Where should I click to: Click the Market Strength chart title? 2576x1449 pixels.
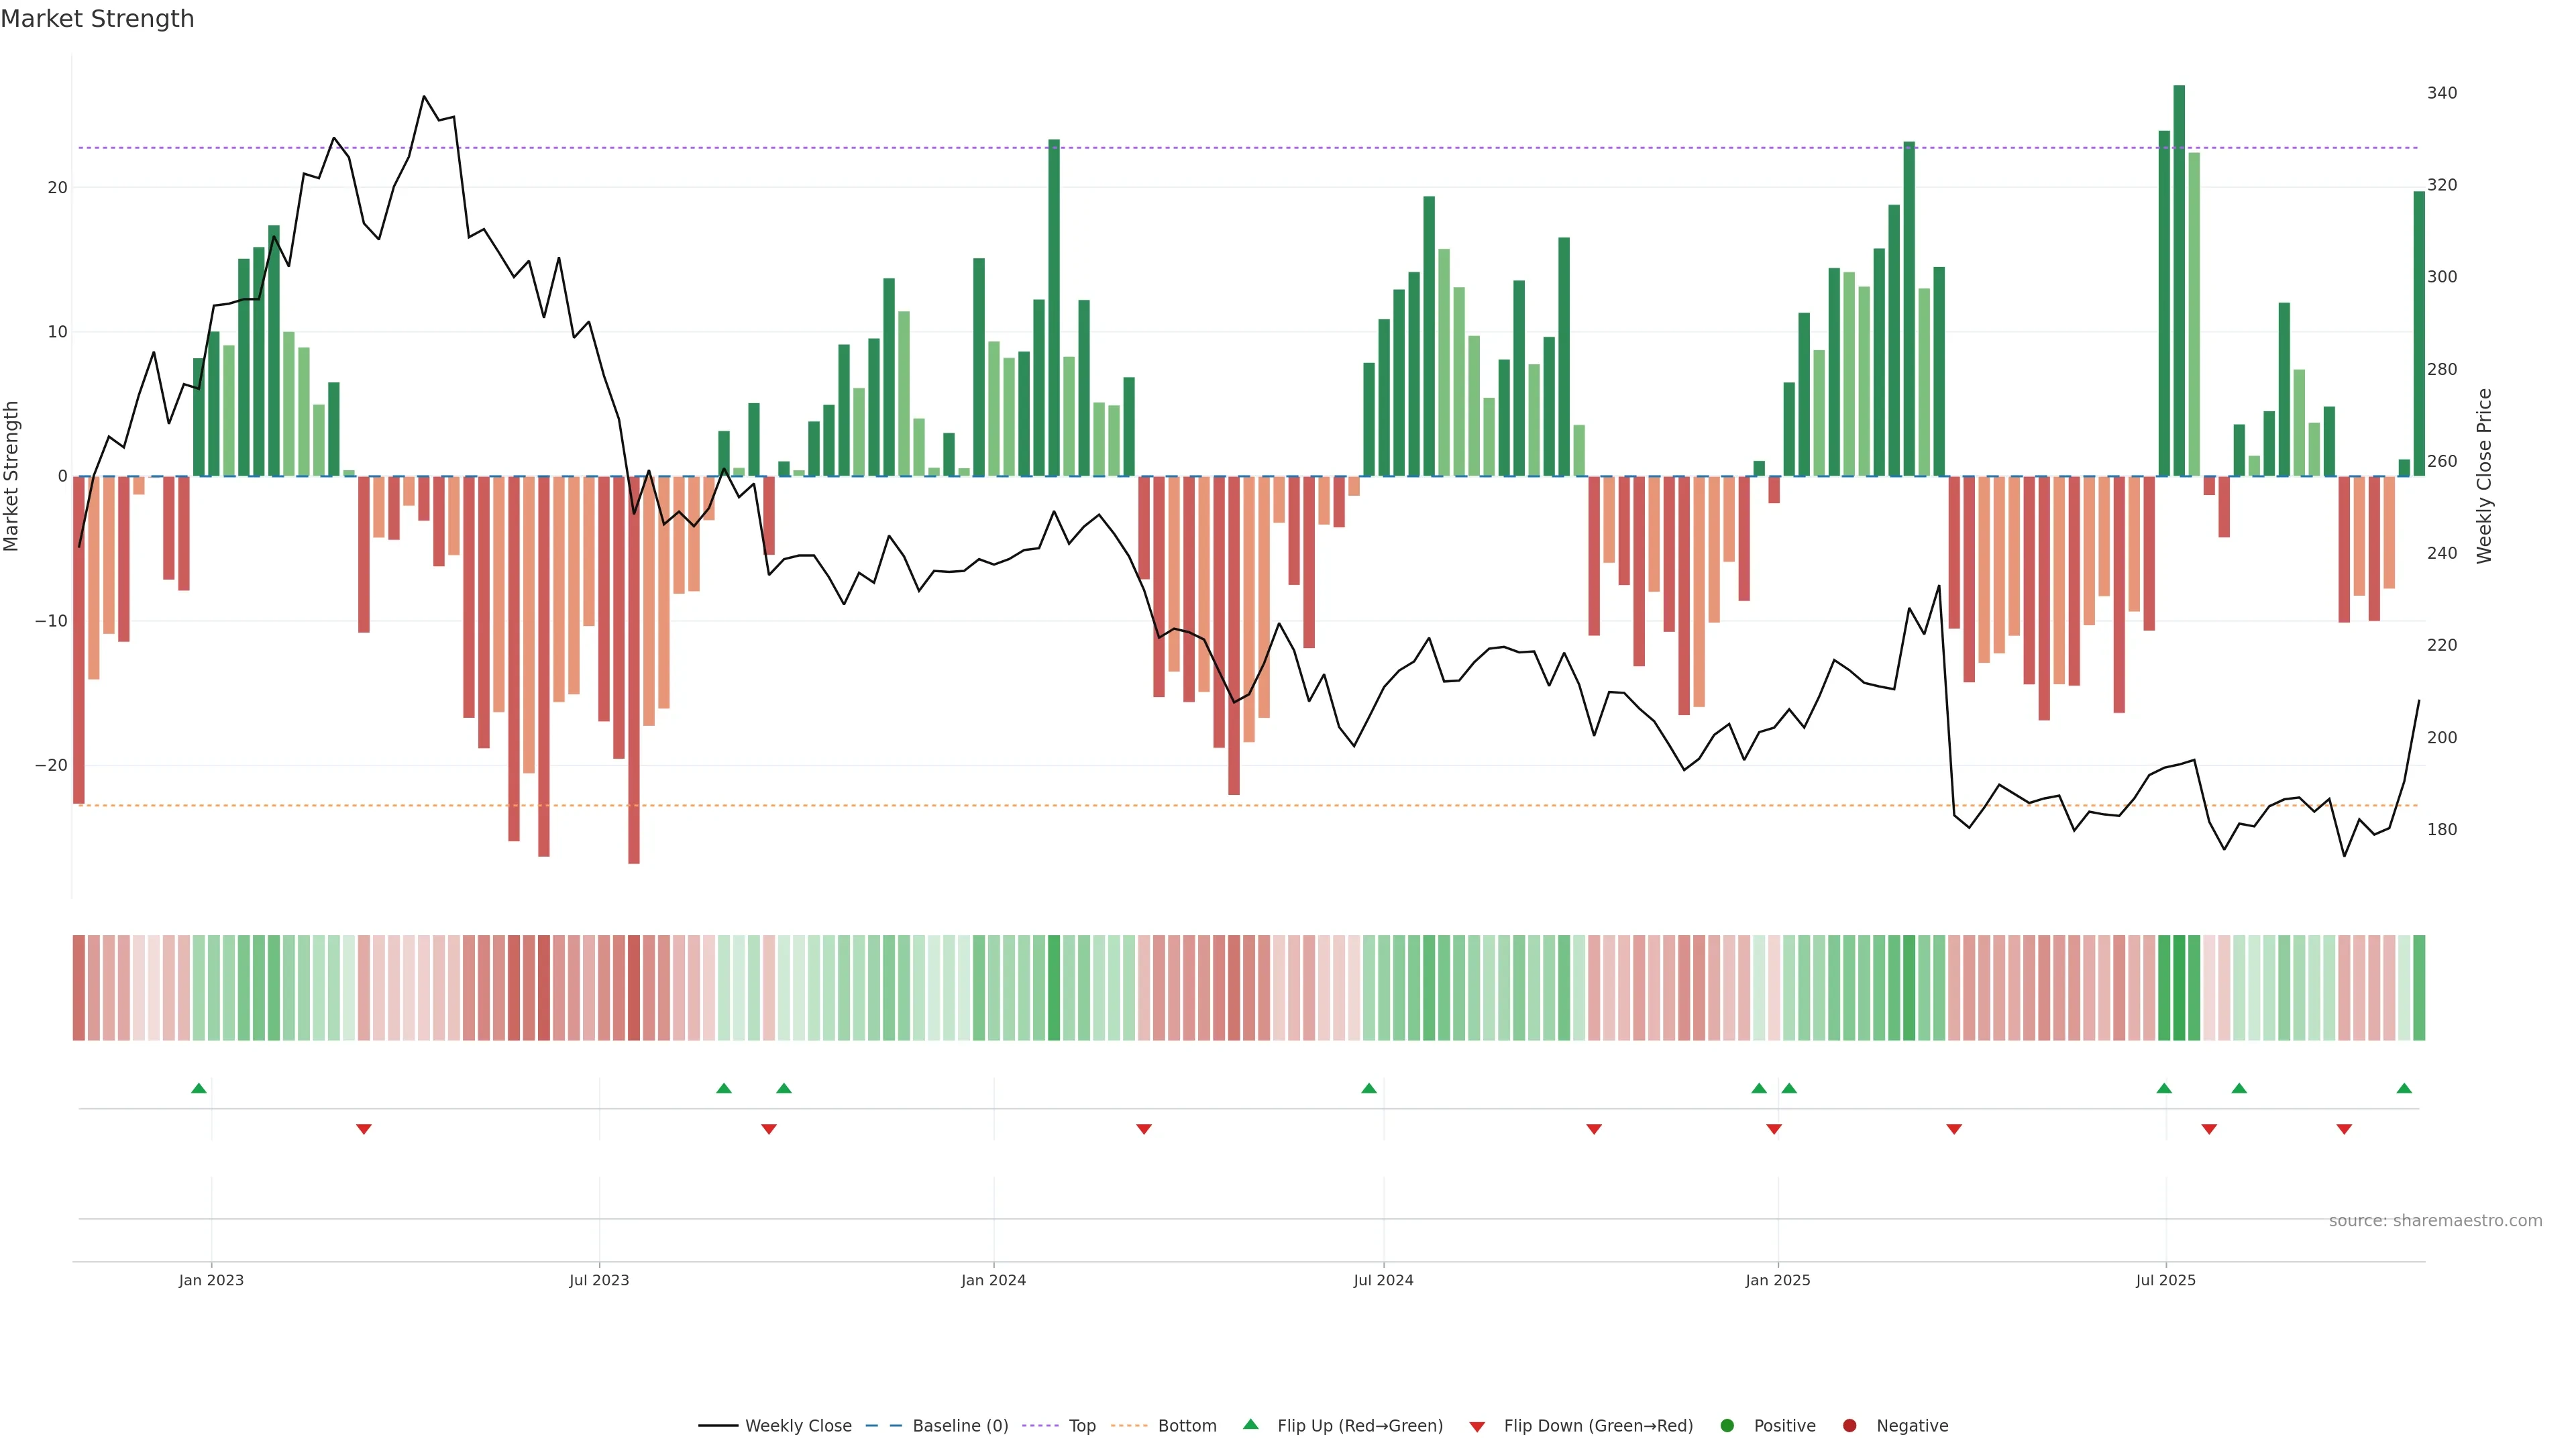(x=97, y=19)
